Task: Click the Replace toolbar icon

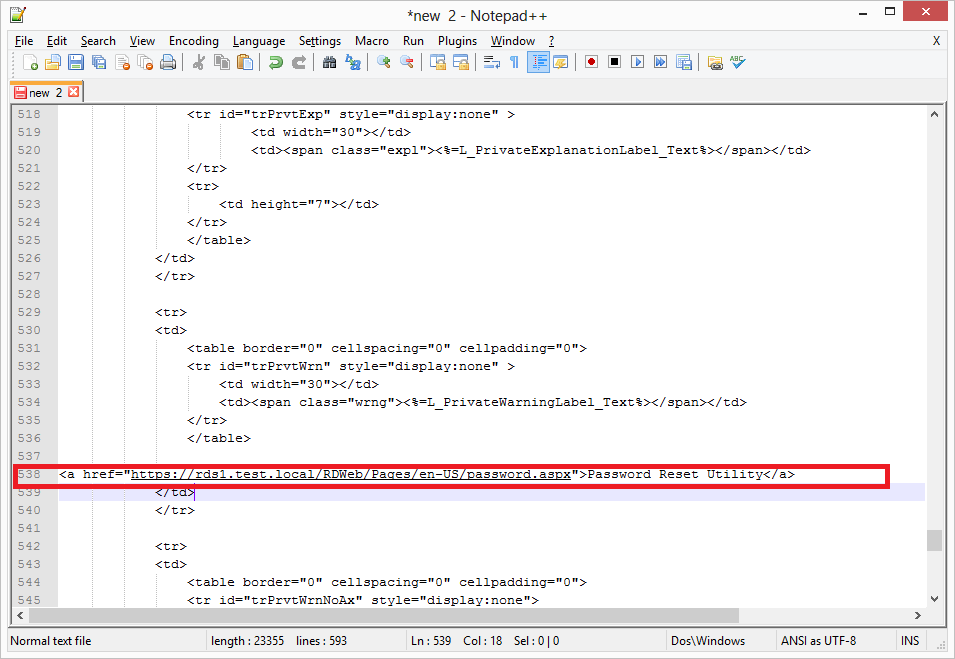Action: coord(353,62)
